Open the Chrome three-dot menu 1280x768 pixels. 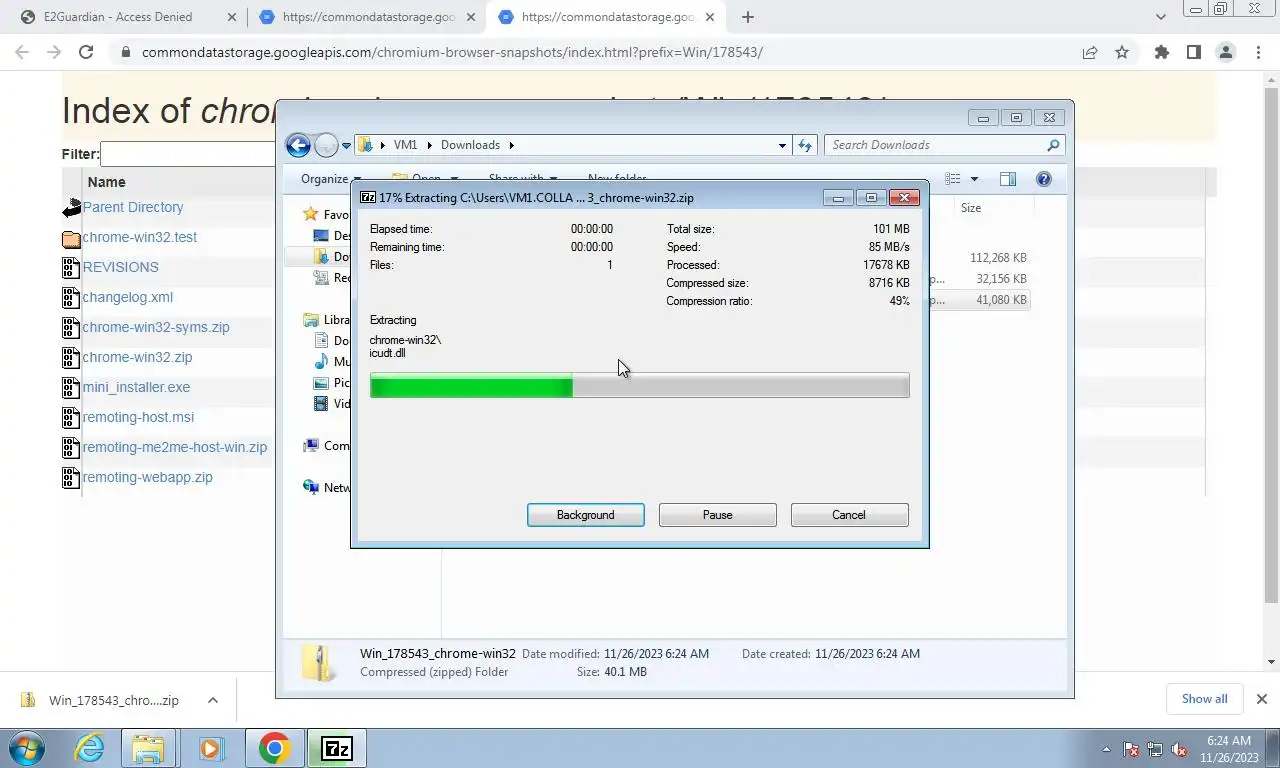[1258, 52]
